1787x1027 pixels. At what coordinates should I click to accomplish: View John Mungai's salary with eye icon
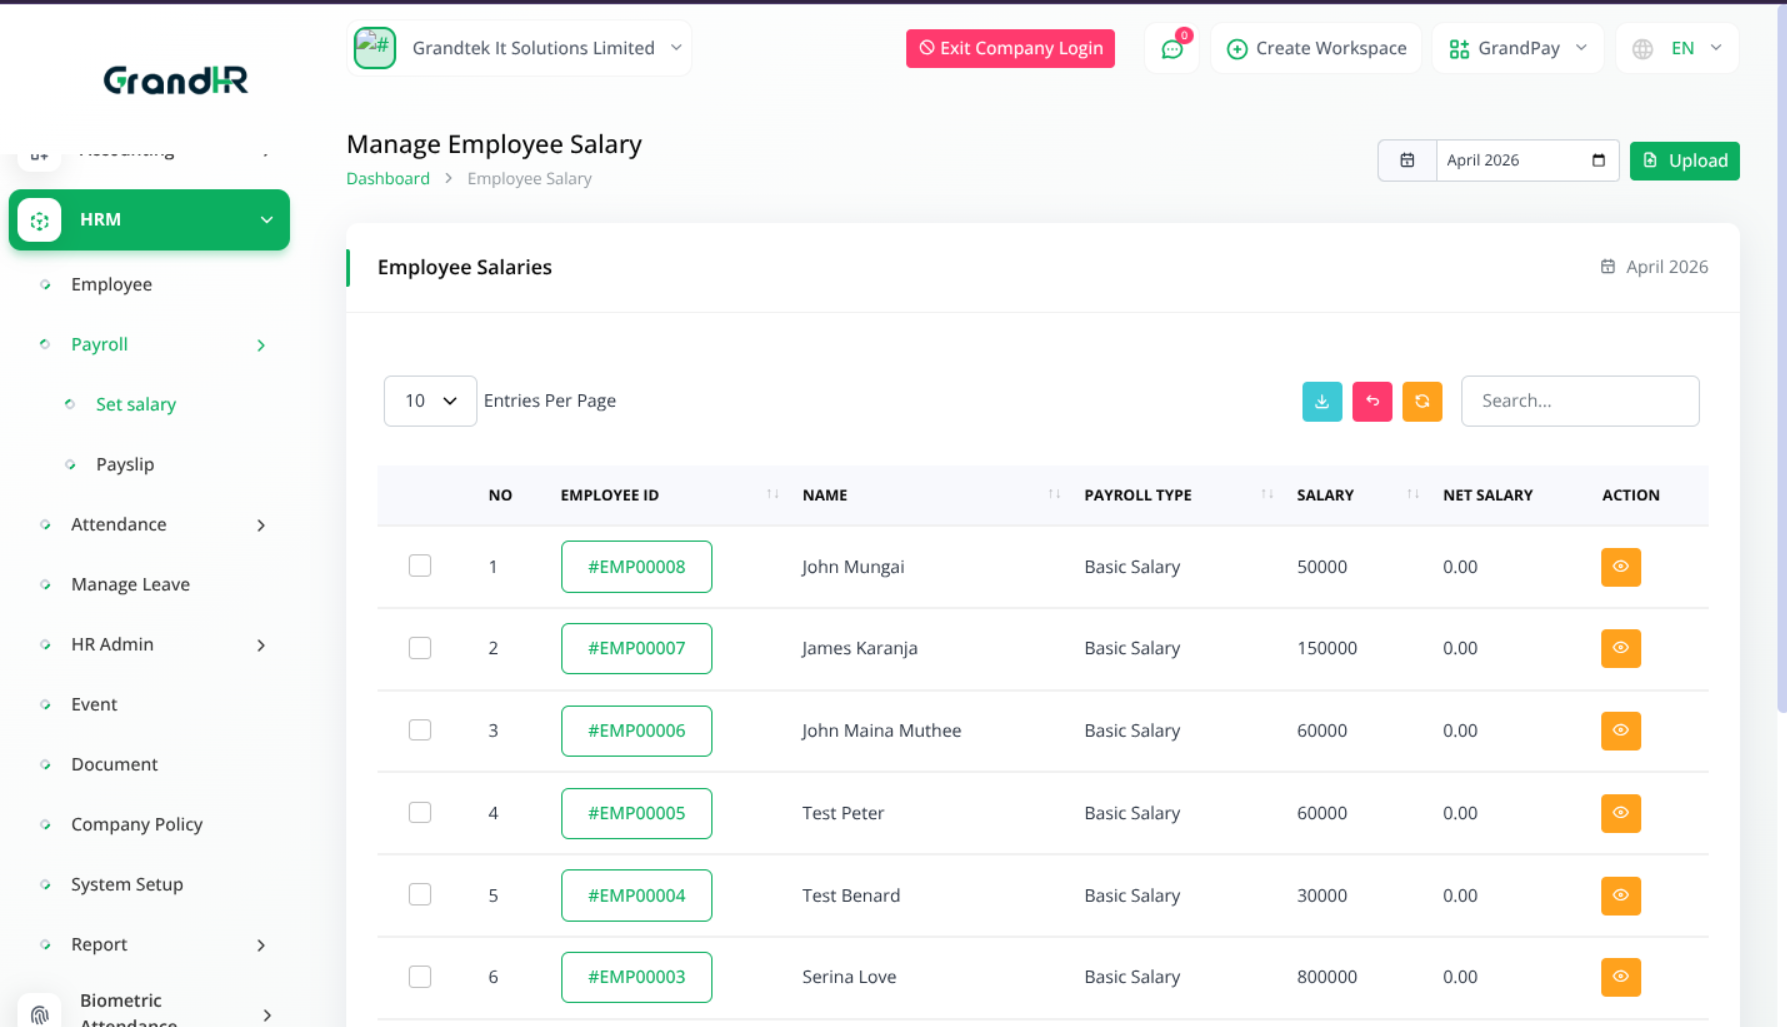pos(1620,567)
